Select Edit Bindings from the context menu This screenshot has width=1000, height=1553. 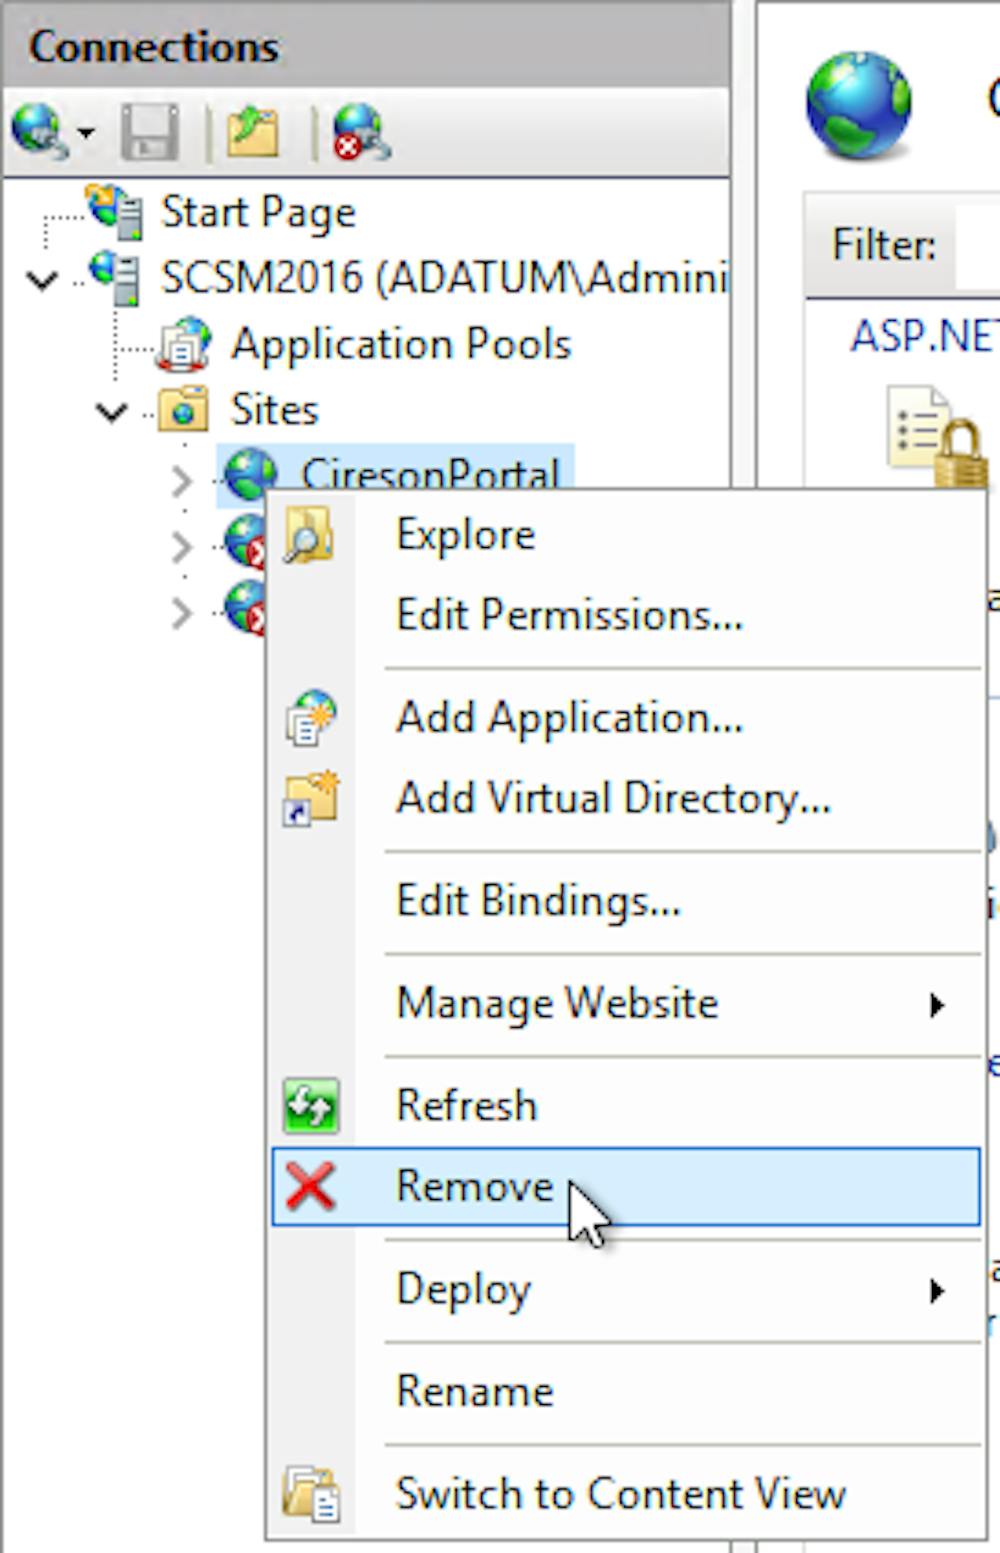[x=540, y=900]
